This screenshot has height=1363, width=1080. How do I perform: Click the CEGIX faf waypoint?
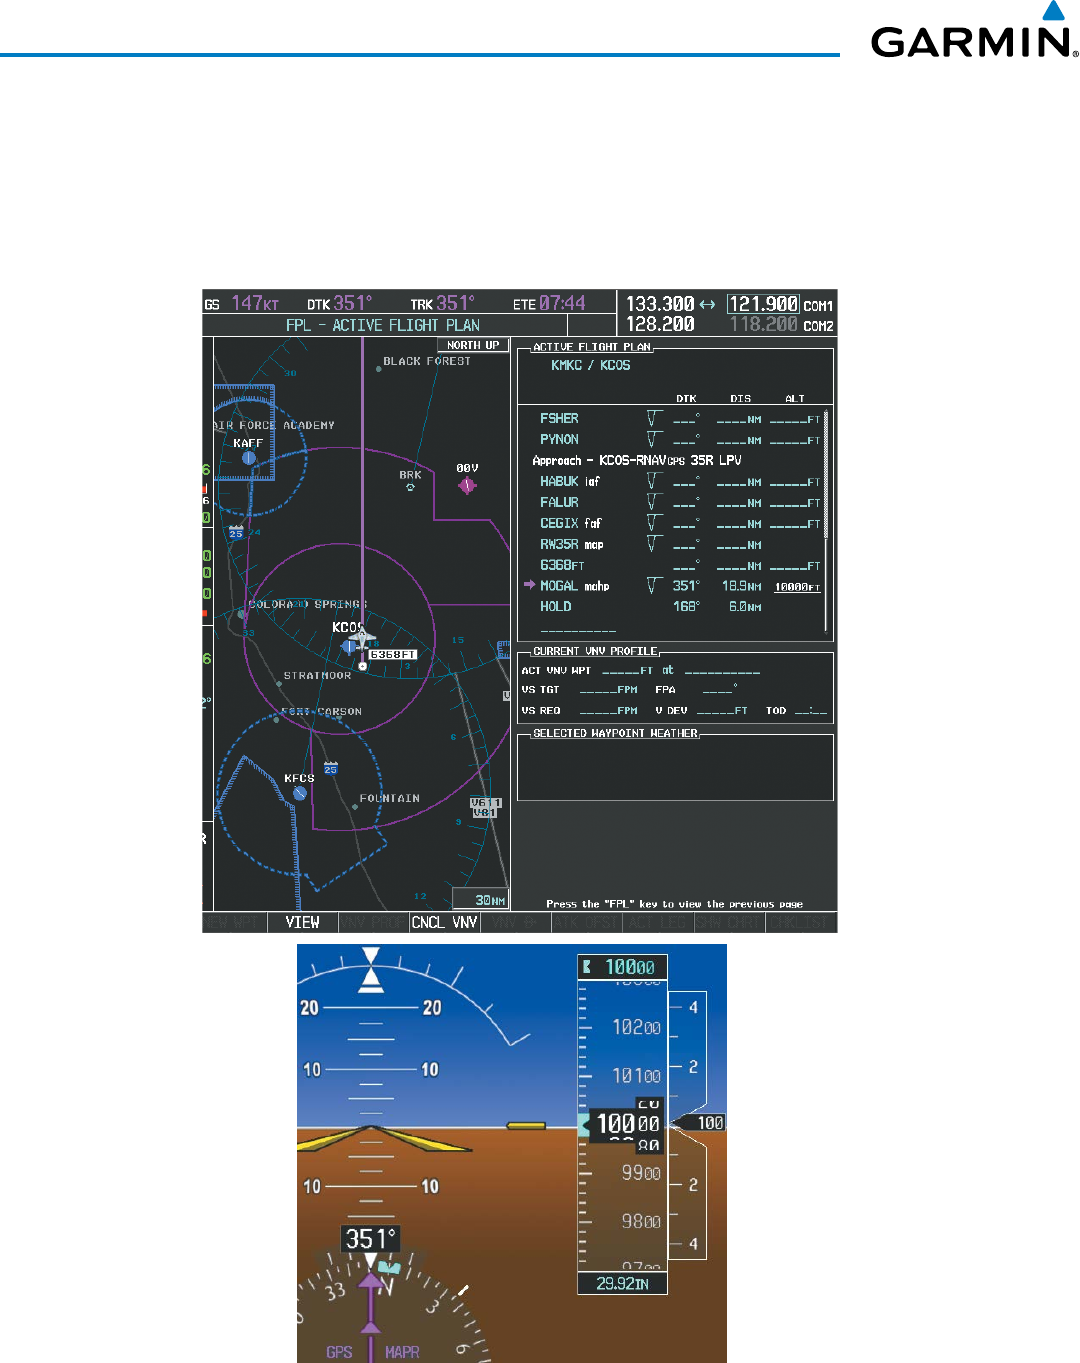coord(571,523)
